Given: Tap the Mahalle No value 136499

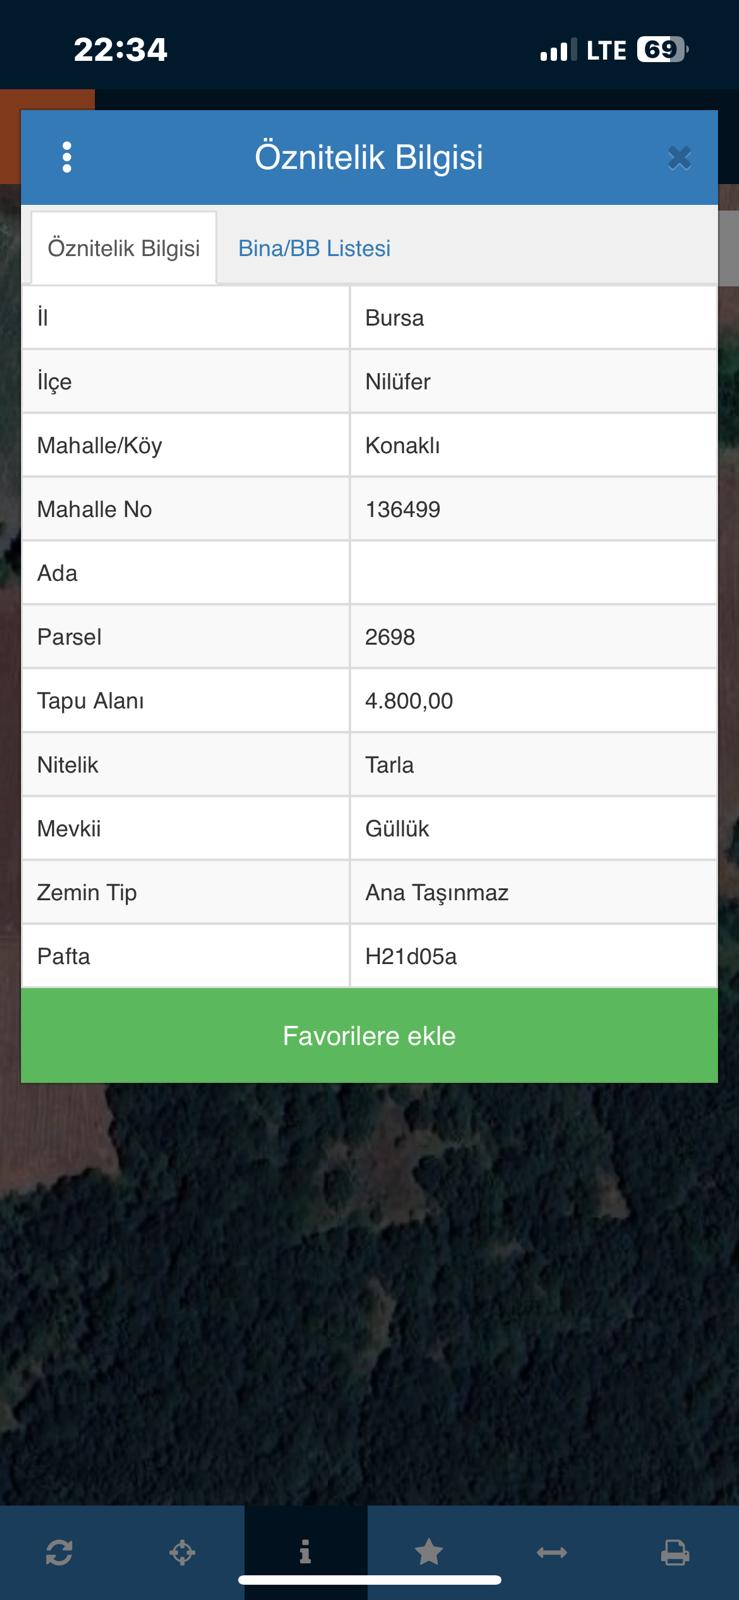Looking at the screenshot, I should 403,509.
